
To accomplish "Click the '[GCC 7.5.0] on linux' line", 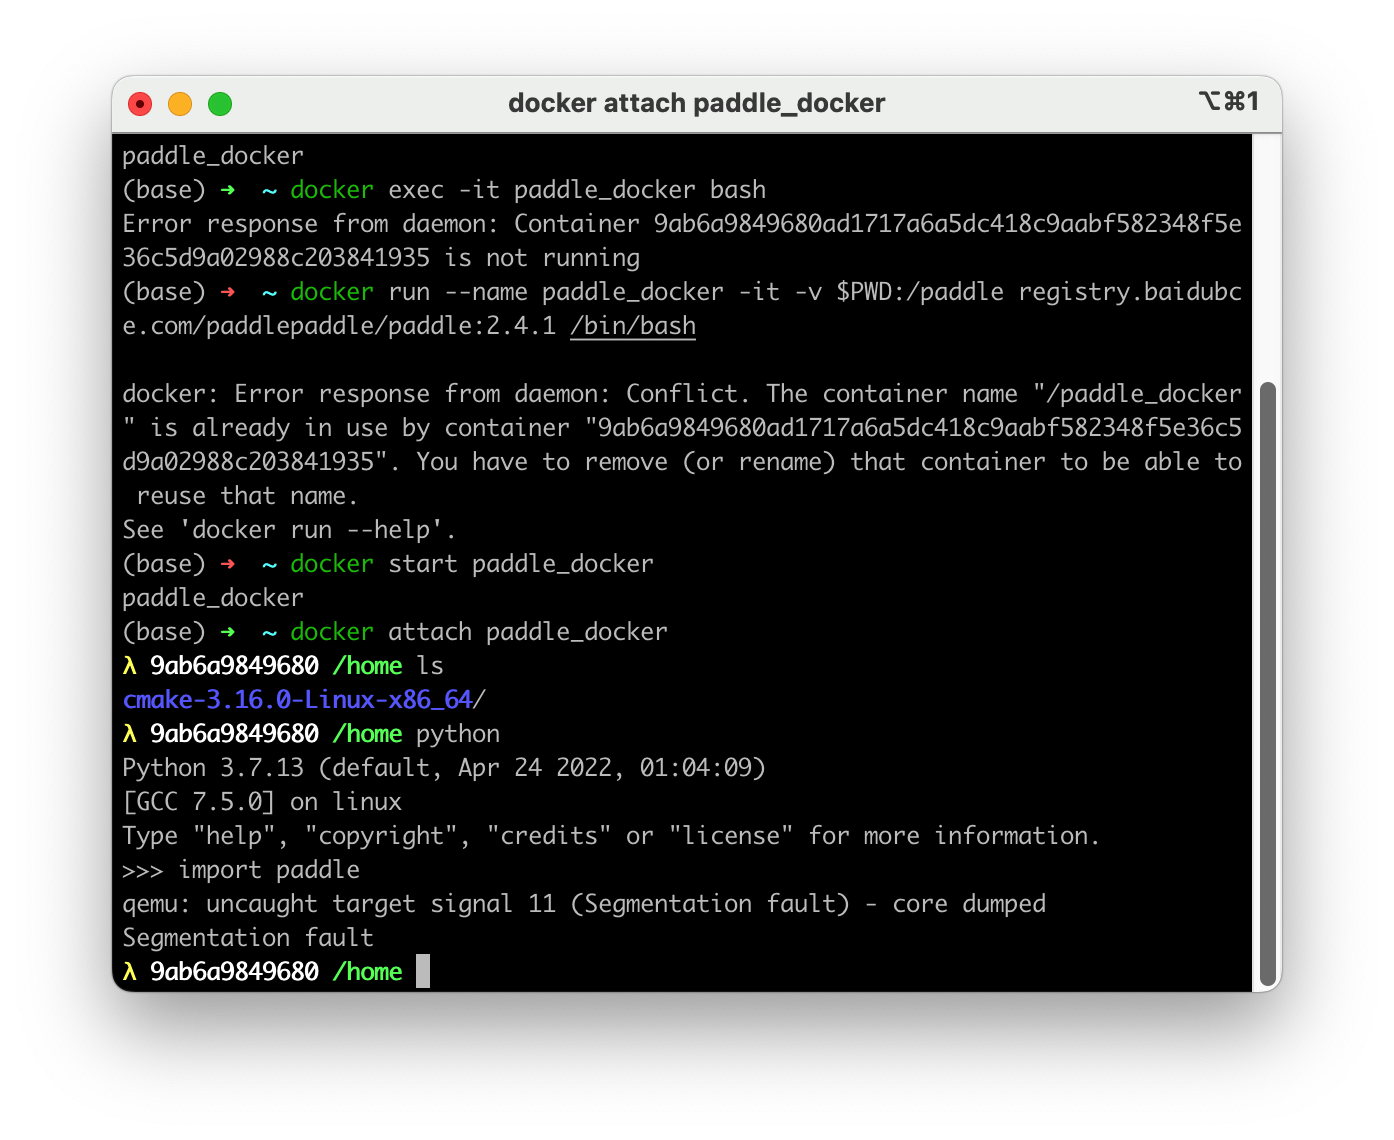I will pos(262,802).
